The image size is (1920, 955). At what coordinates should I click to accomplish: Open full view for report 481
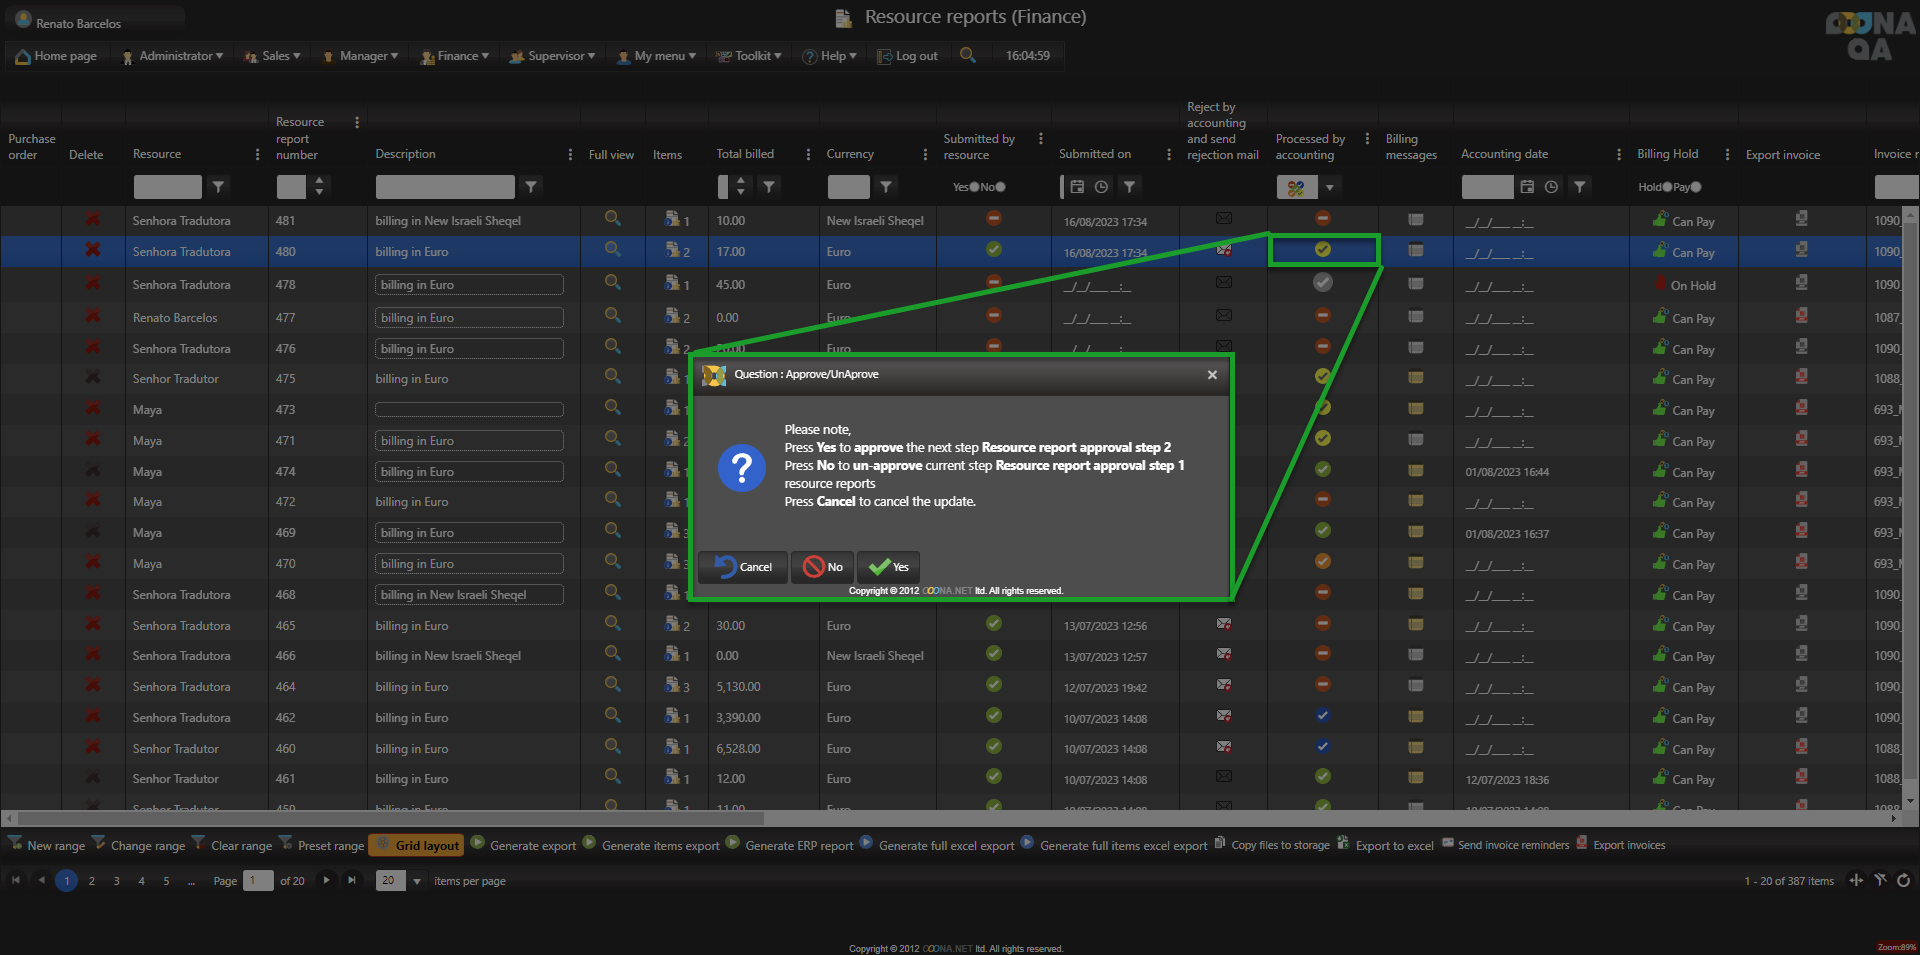click(x=612, y=218)
